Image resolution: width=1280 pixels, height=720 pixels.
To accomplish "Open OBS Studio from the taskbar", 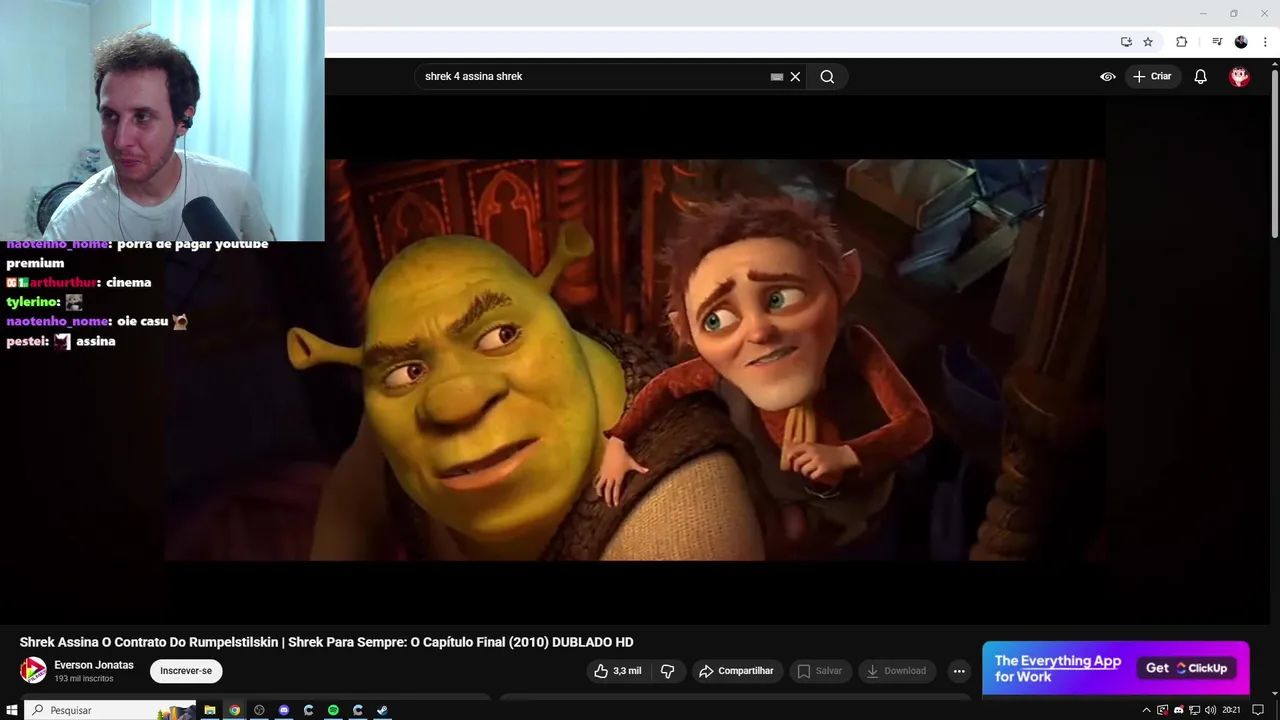I will (x=259, y=710).
